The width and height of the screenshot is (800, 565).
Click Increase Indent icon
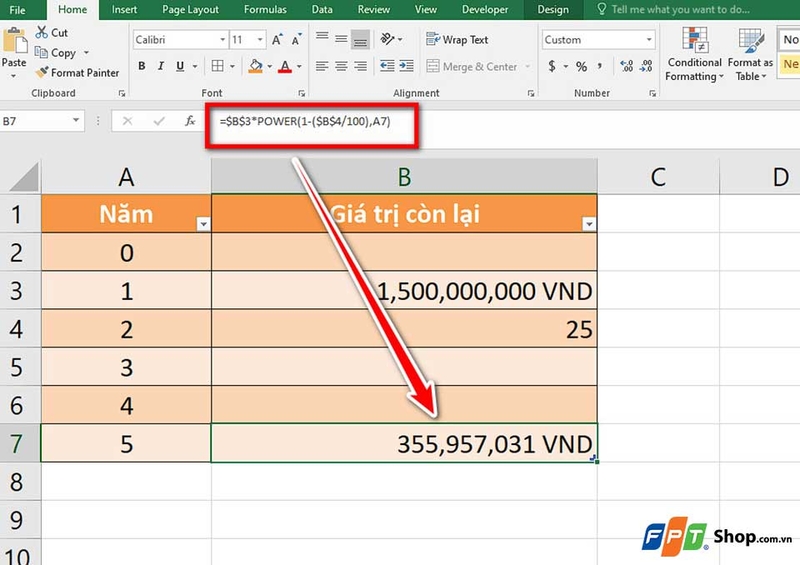pos(407,66)
